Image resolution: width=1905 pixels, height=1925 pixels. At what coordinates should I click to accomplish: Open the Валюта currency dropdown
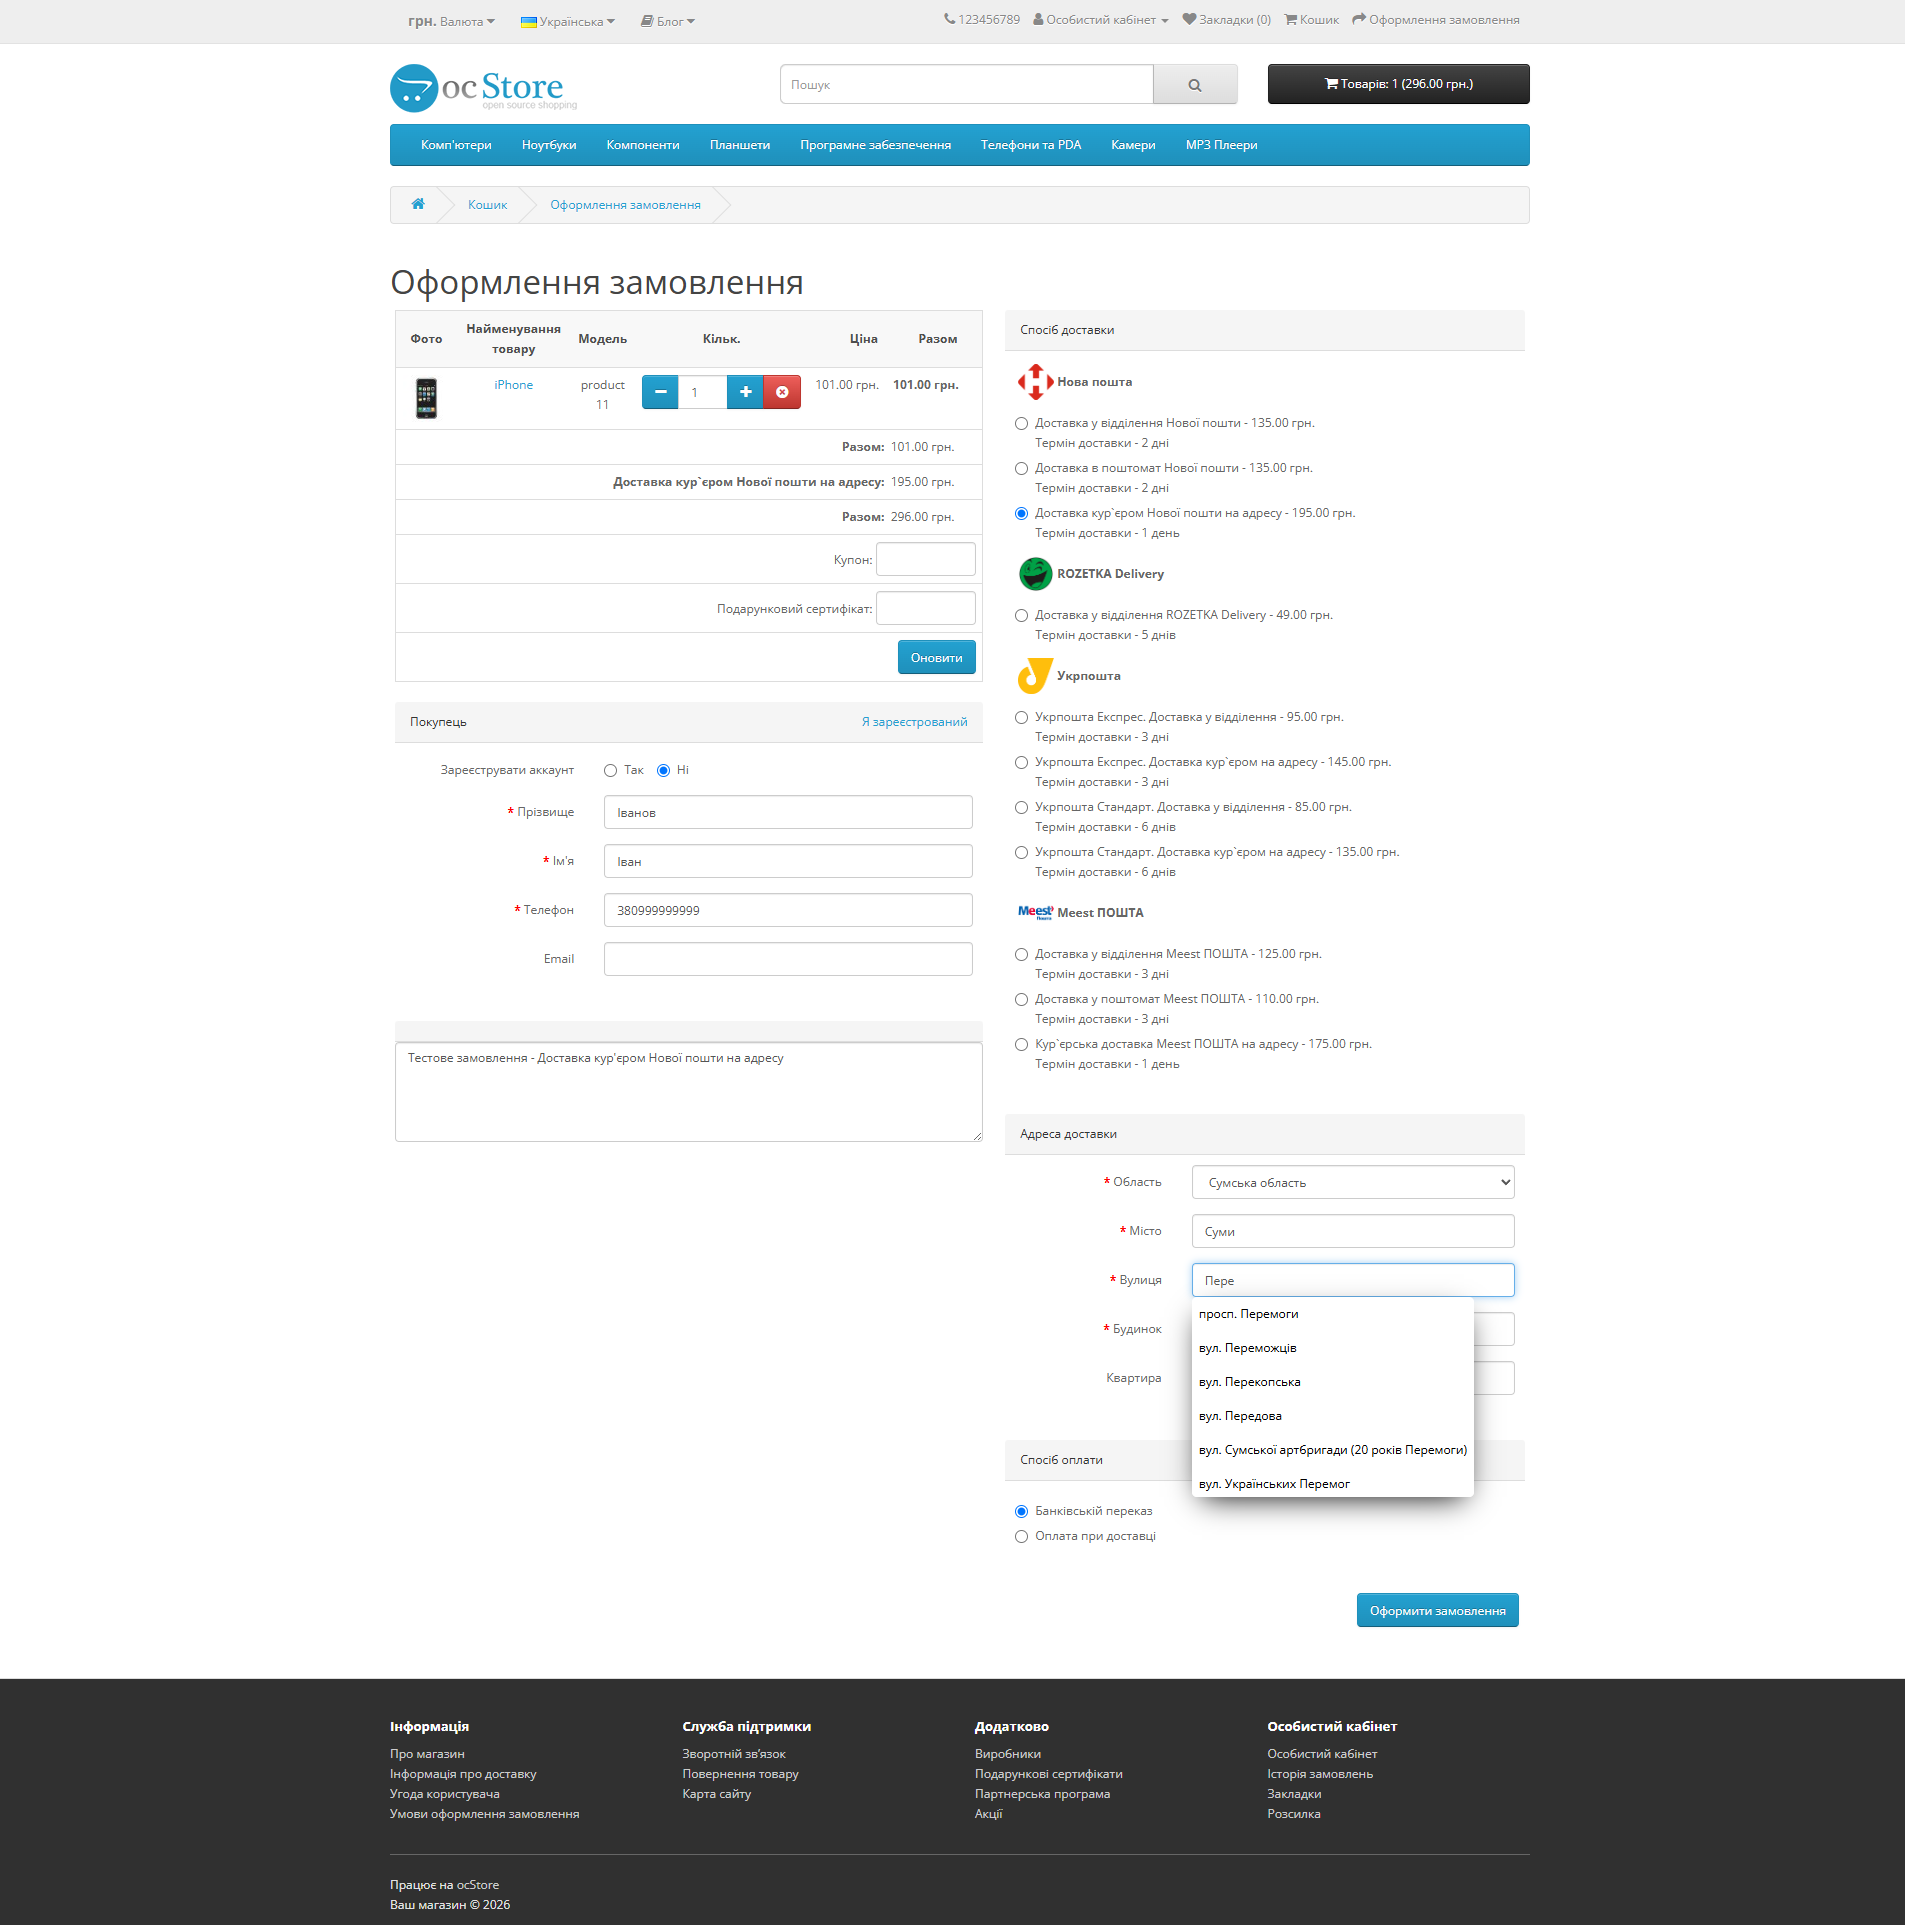pos(451,21)
